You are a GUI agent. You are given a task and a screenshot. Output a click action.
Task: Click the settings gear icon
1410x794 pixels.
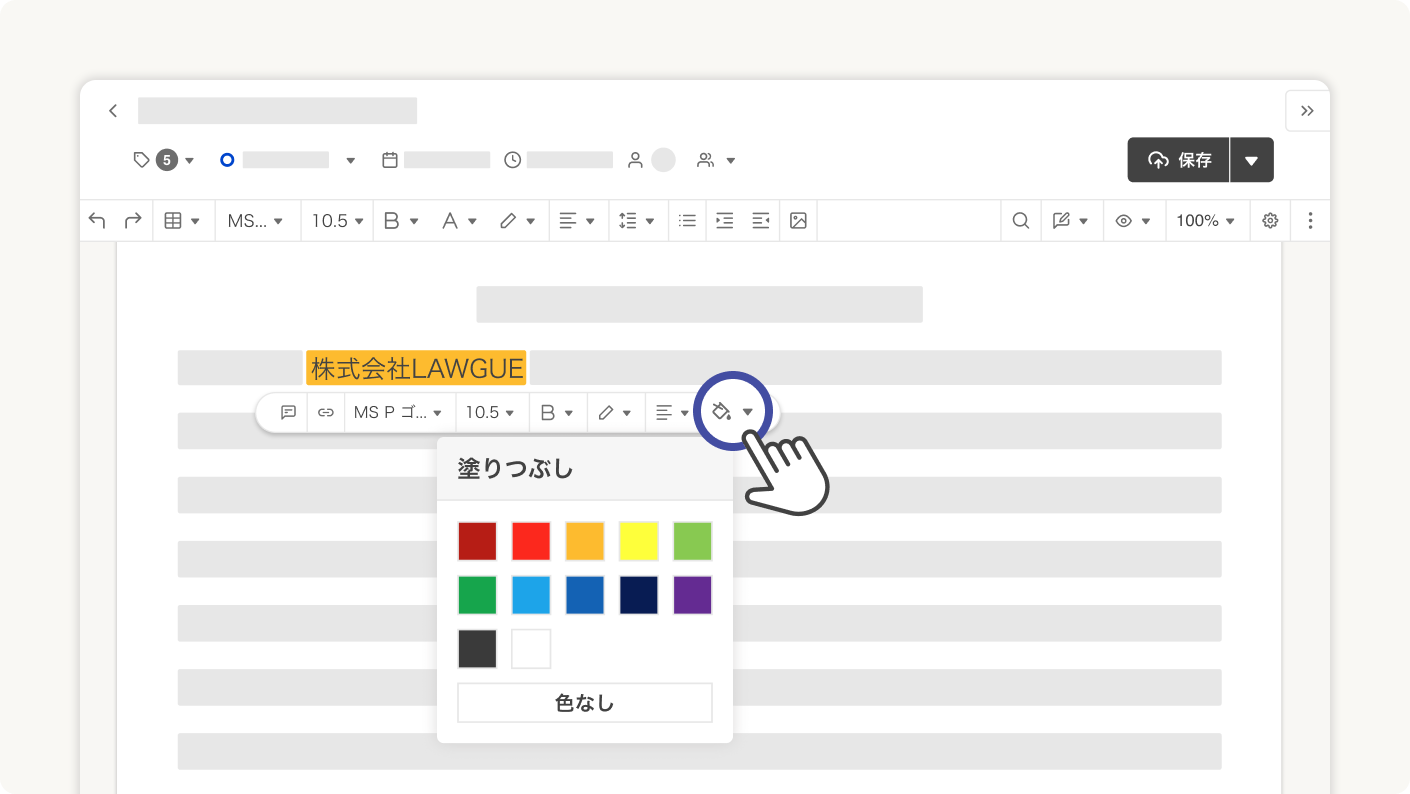(x=1269, y=220)
